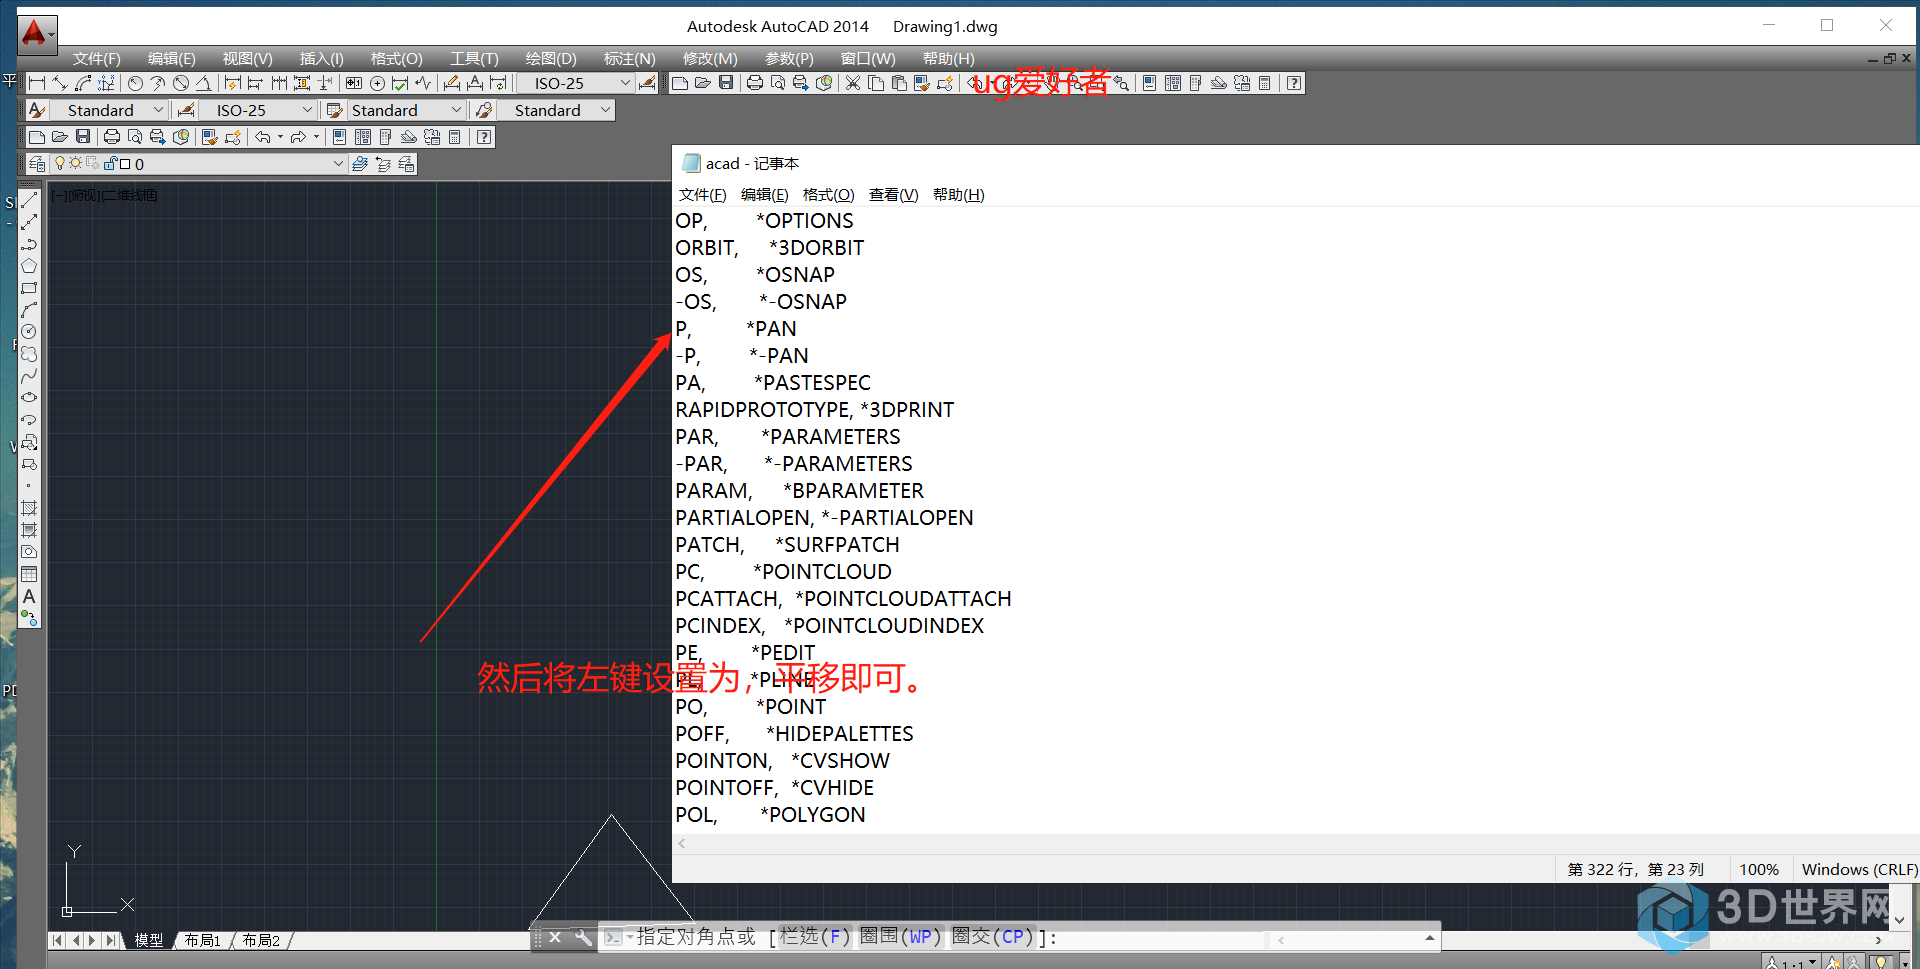Click the Paste clipboard icon
Image resolution: width=1920 pixels, height=969 pixels.
(x=899, y=83)
